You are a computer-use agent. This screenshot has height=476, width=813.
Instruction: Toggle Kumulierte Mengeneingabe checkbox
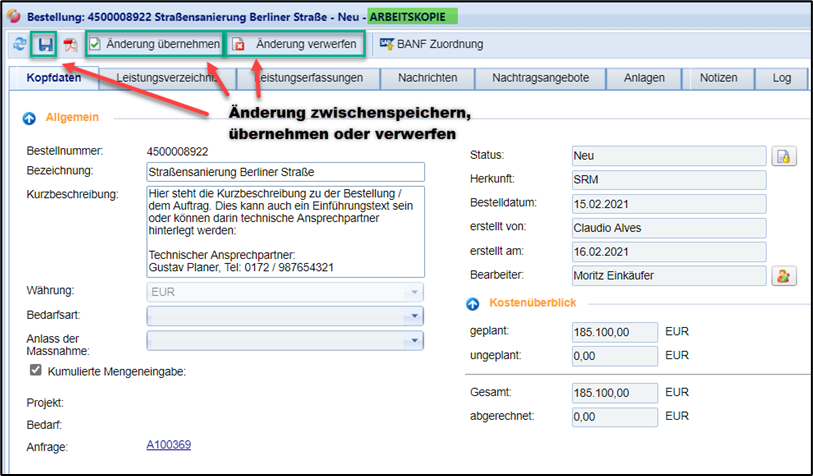click(36, 370)
